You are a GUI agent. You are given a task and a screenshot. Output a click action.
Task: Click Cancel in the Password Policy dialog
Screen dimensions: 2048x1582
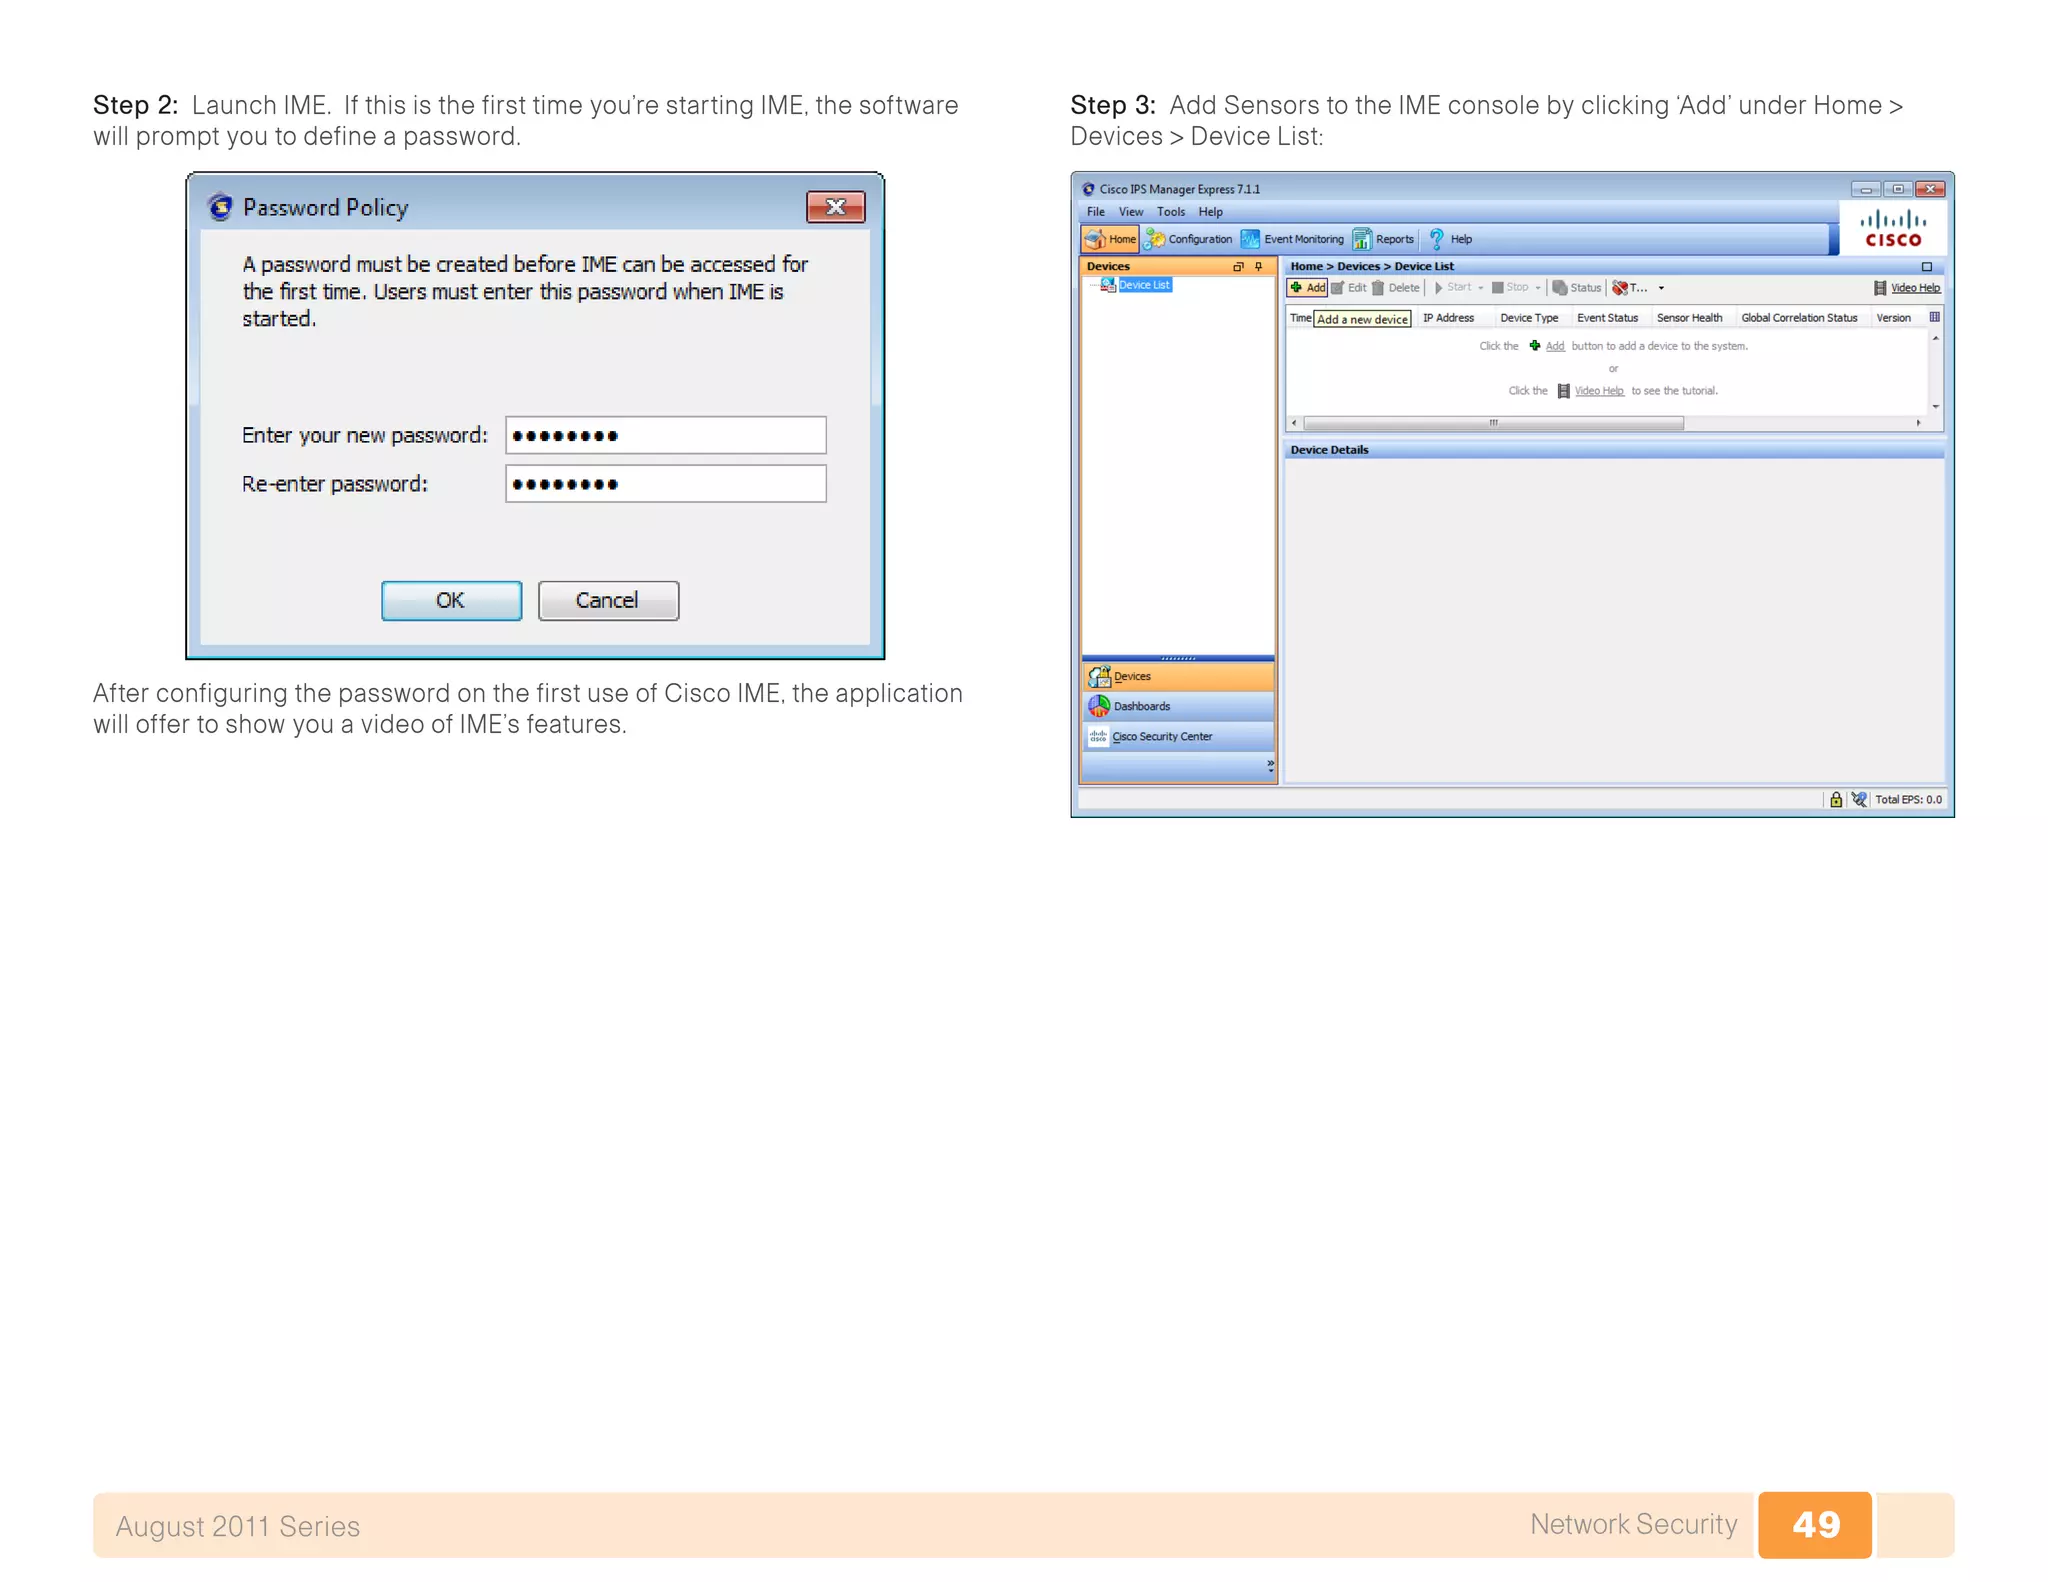pyautogui.click(x=608, y=600)
